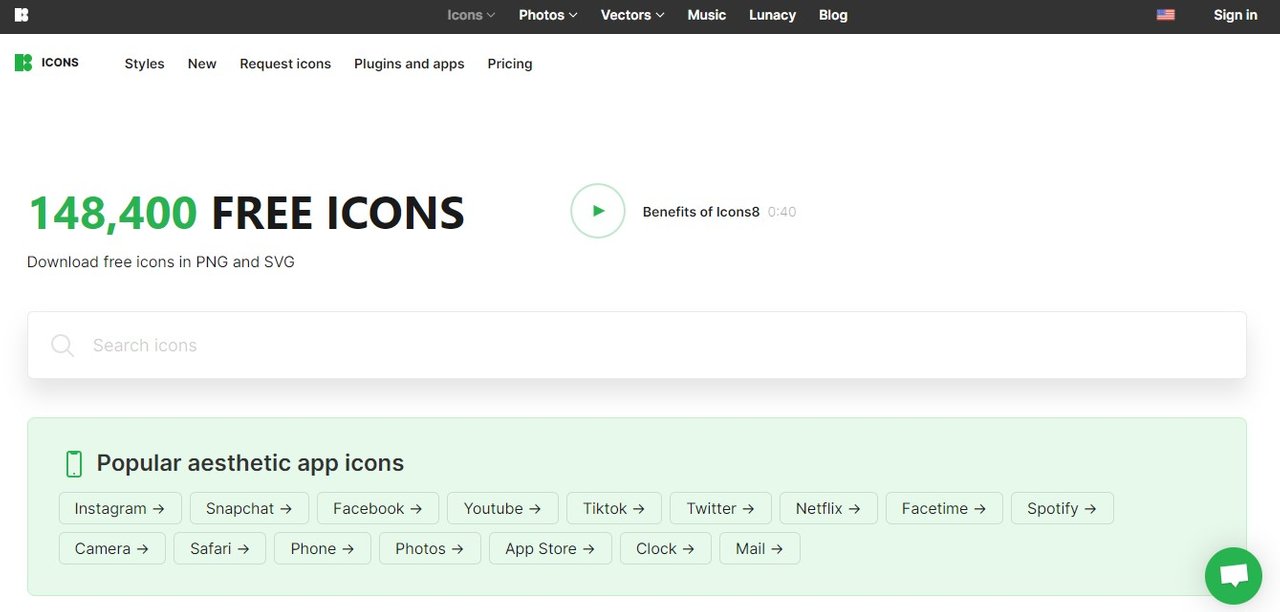
Task: Select the Mail tag
Action: coord(759,548)
